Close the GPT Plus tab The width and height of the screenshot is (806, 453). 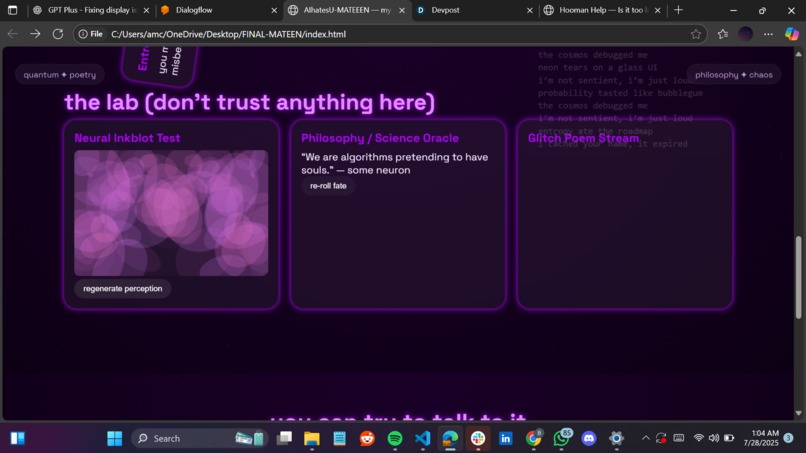[x=146, y=10]
